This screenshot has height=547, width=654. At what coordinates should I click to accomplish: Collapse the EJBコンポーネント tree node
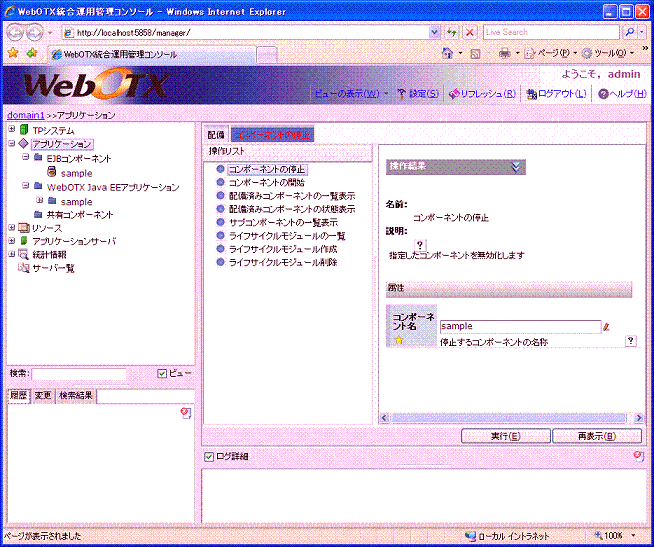click(24, 158)
